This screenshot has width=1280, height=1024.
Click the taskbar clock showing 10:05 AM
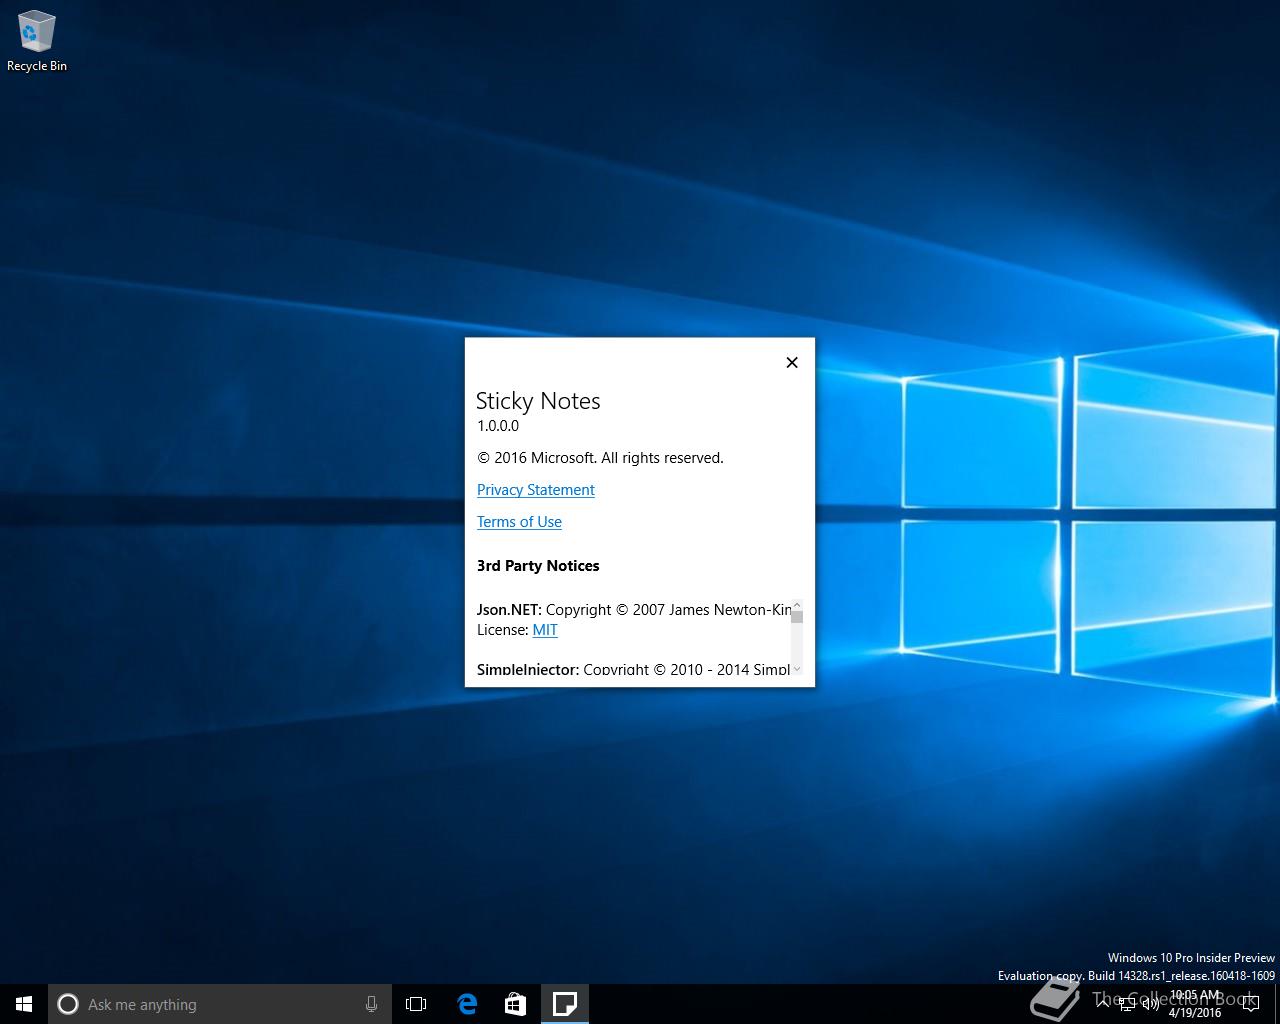coord(1195,1004)
